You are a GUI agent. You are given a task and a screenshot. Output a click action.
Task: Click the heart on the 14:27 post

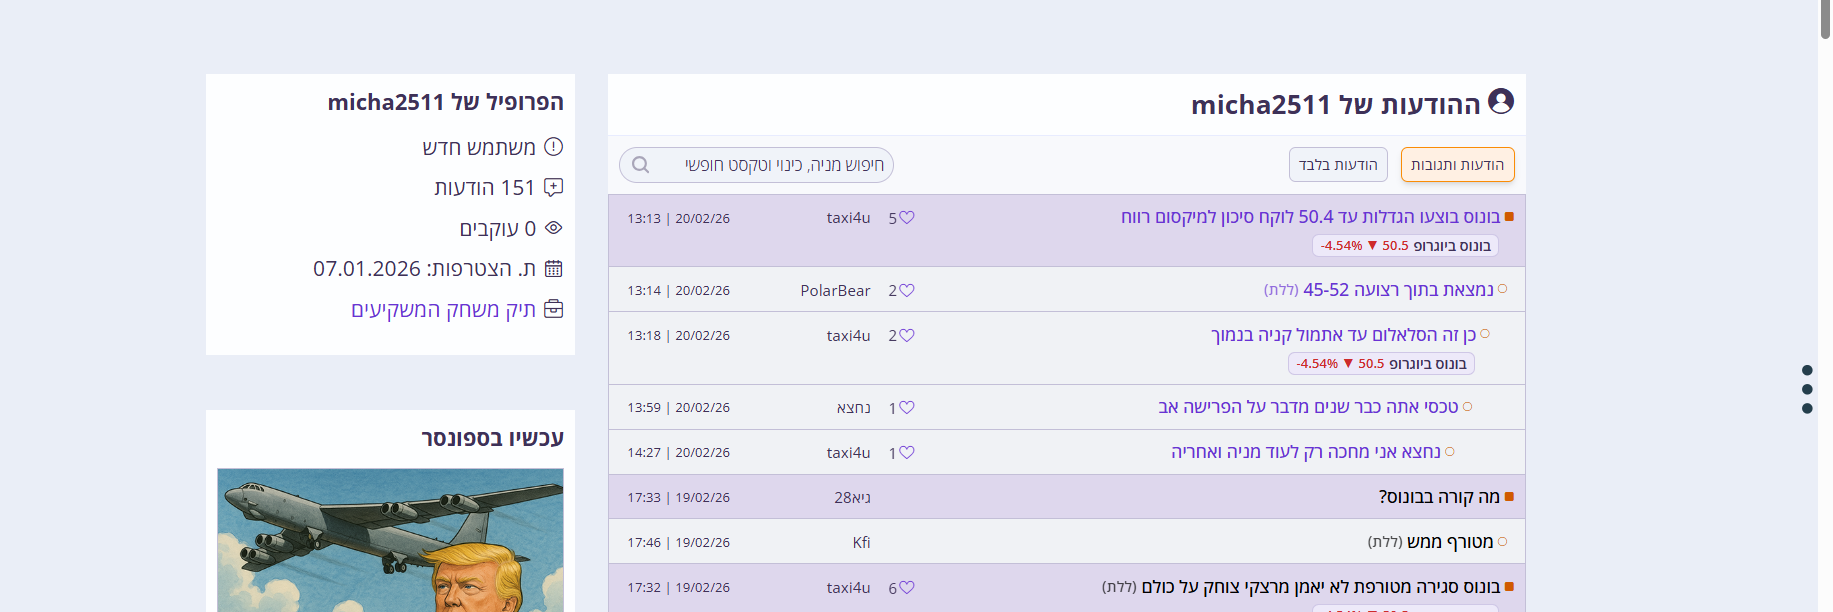click(x=907, y=453)
